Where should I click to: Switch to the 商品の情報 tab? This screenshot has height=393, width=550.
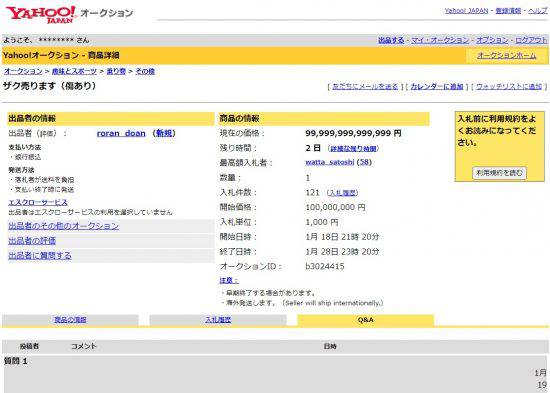(70, 320)
